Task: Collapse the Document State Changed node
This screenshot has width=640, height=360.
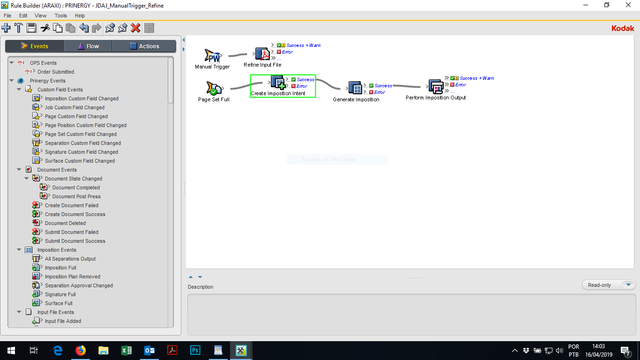Action: [x=27, y=178]
